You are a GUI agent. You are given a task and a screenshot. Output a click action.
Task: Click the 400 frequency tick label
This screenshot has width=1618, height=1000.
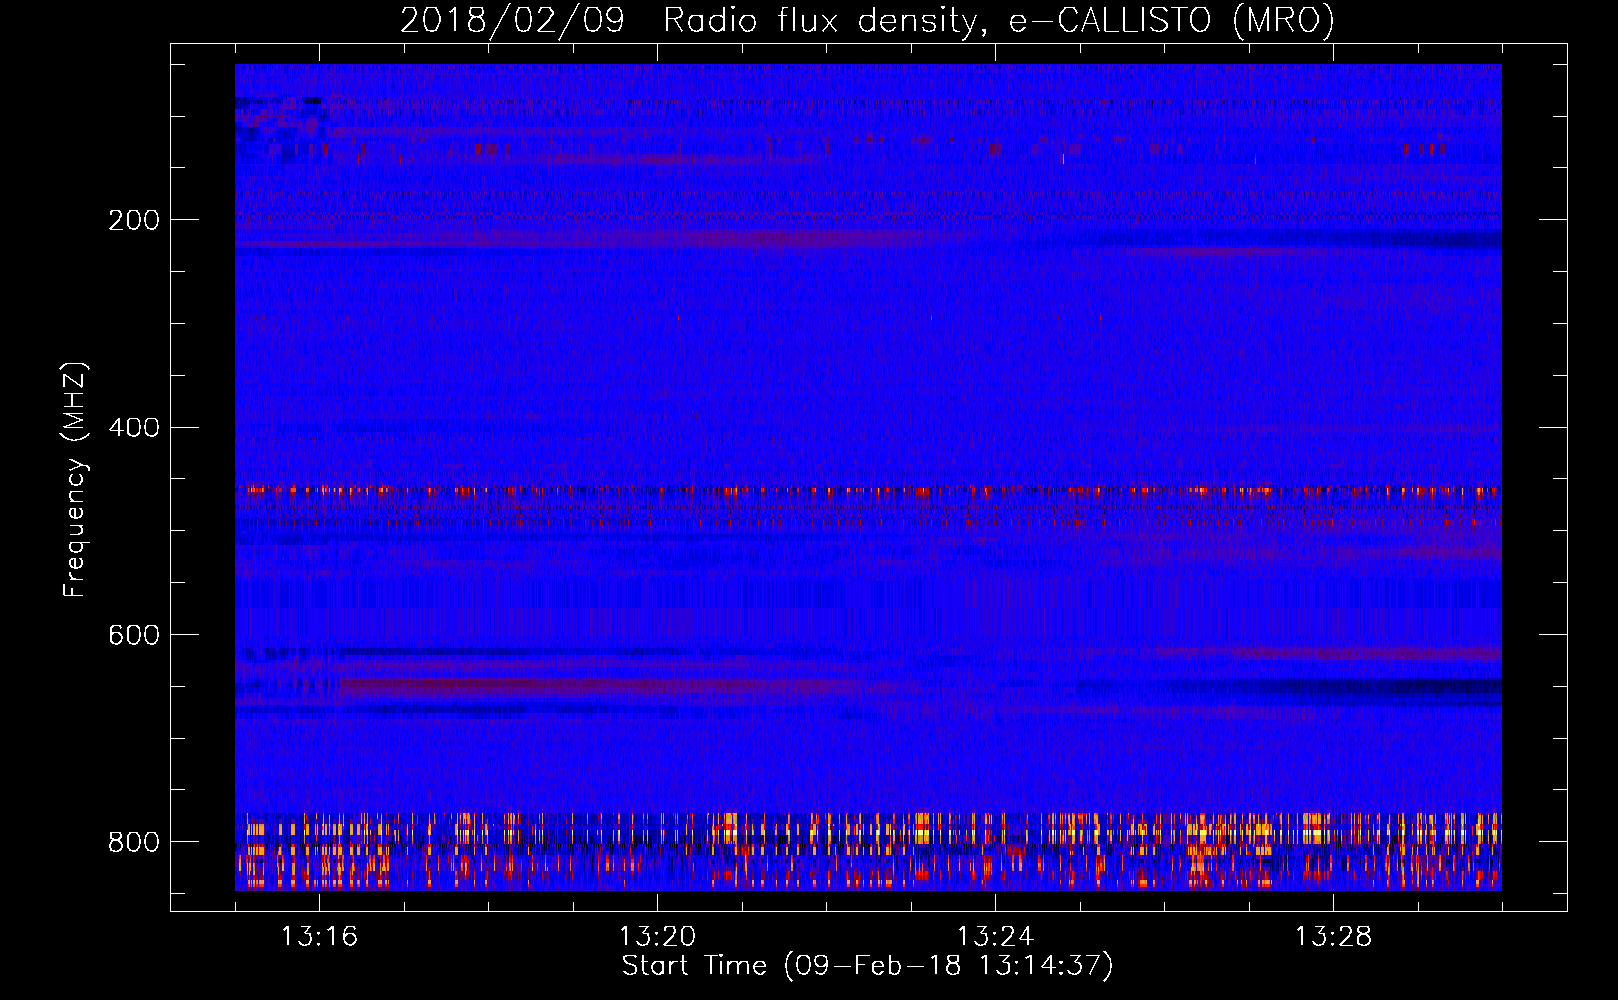coord(133,428)
